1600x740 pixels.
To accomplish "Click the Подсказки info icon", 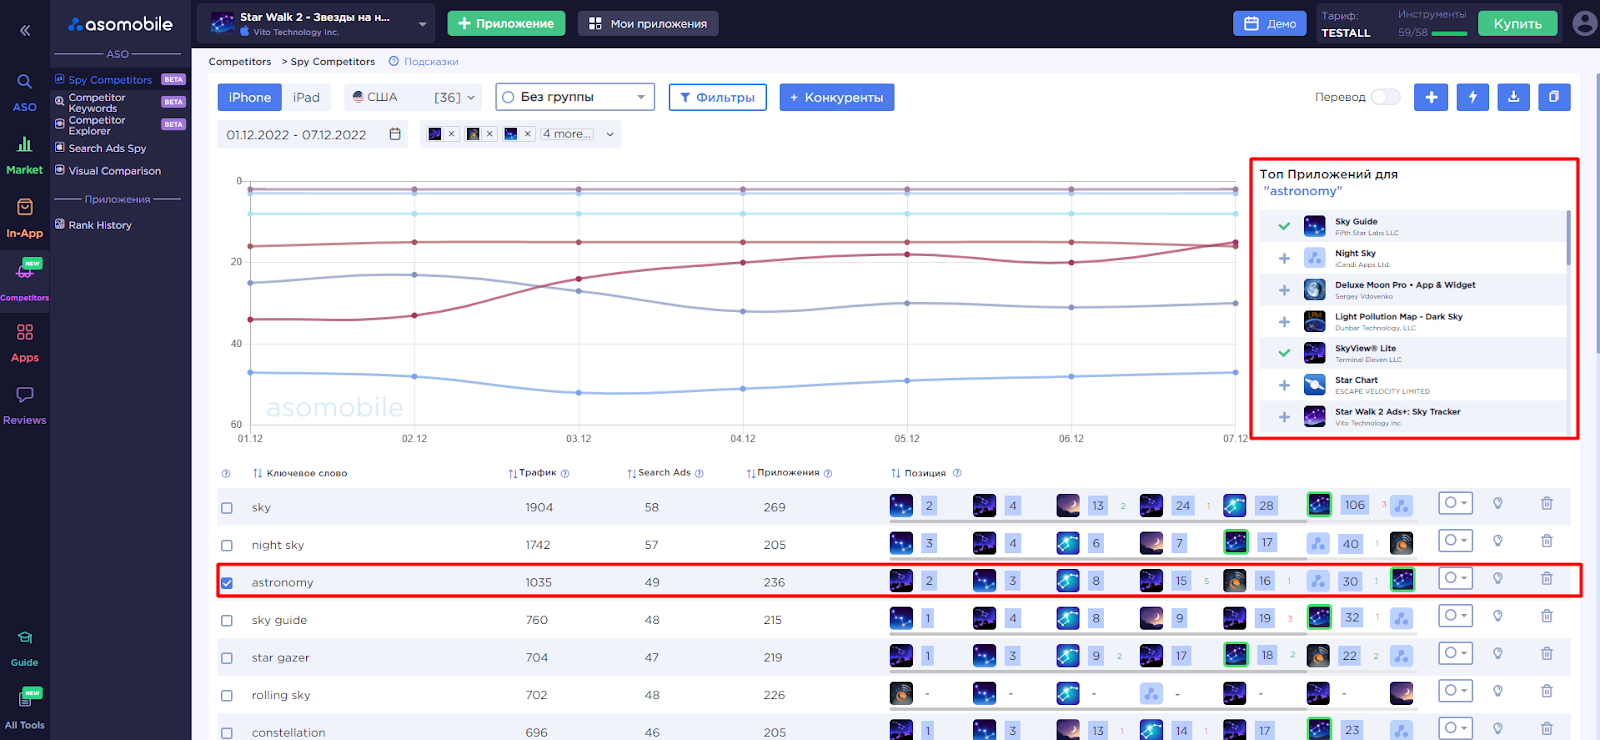I will pos(394,62).
